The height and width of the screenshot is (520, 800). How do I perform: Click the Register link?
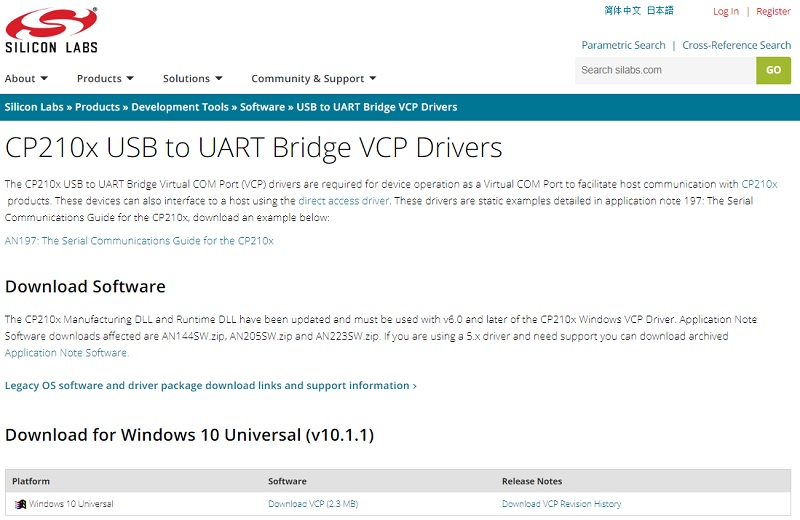click(x=773, y=12)
